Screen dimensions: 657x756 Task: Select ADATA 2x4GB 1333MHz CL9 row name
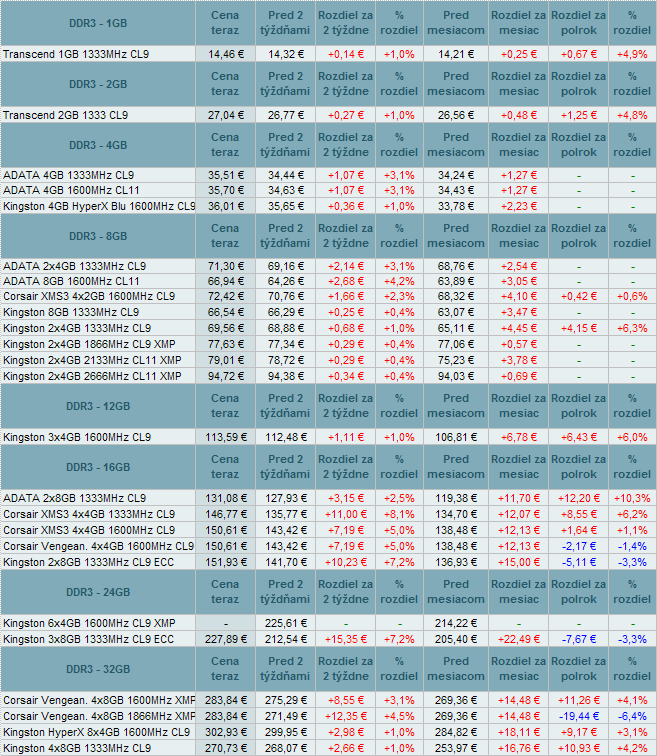[75, 266]
